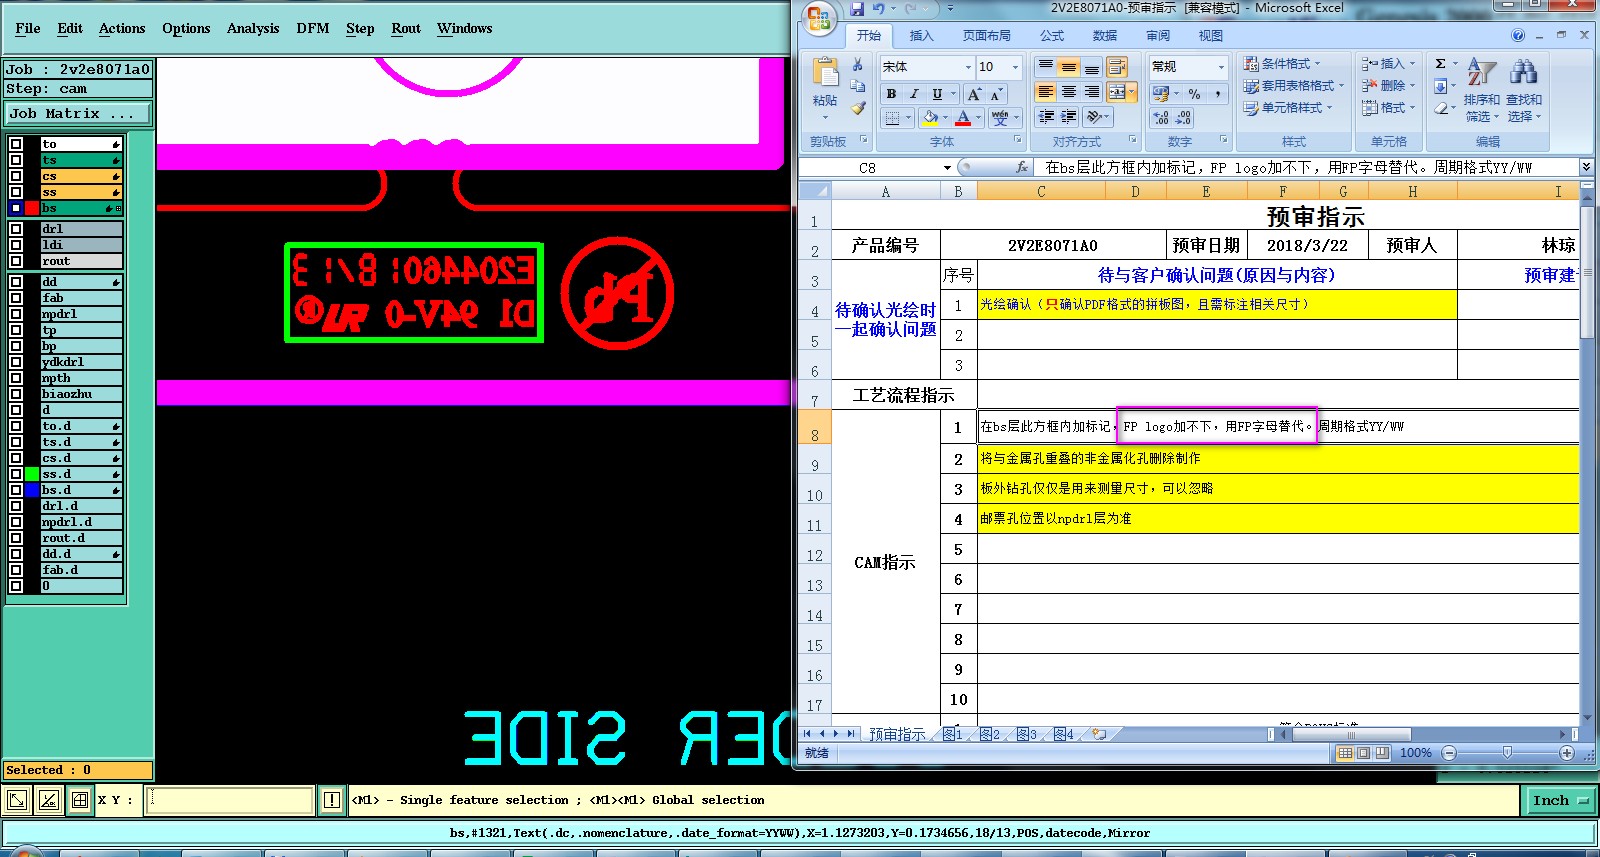
Task: Click the 排序和筛选 sort and filter button
Action: (1481, 91)
